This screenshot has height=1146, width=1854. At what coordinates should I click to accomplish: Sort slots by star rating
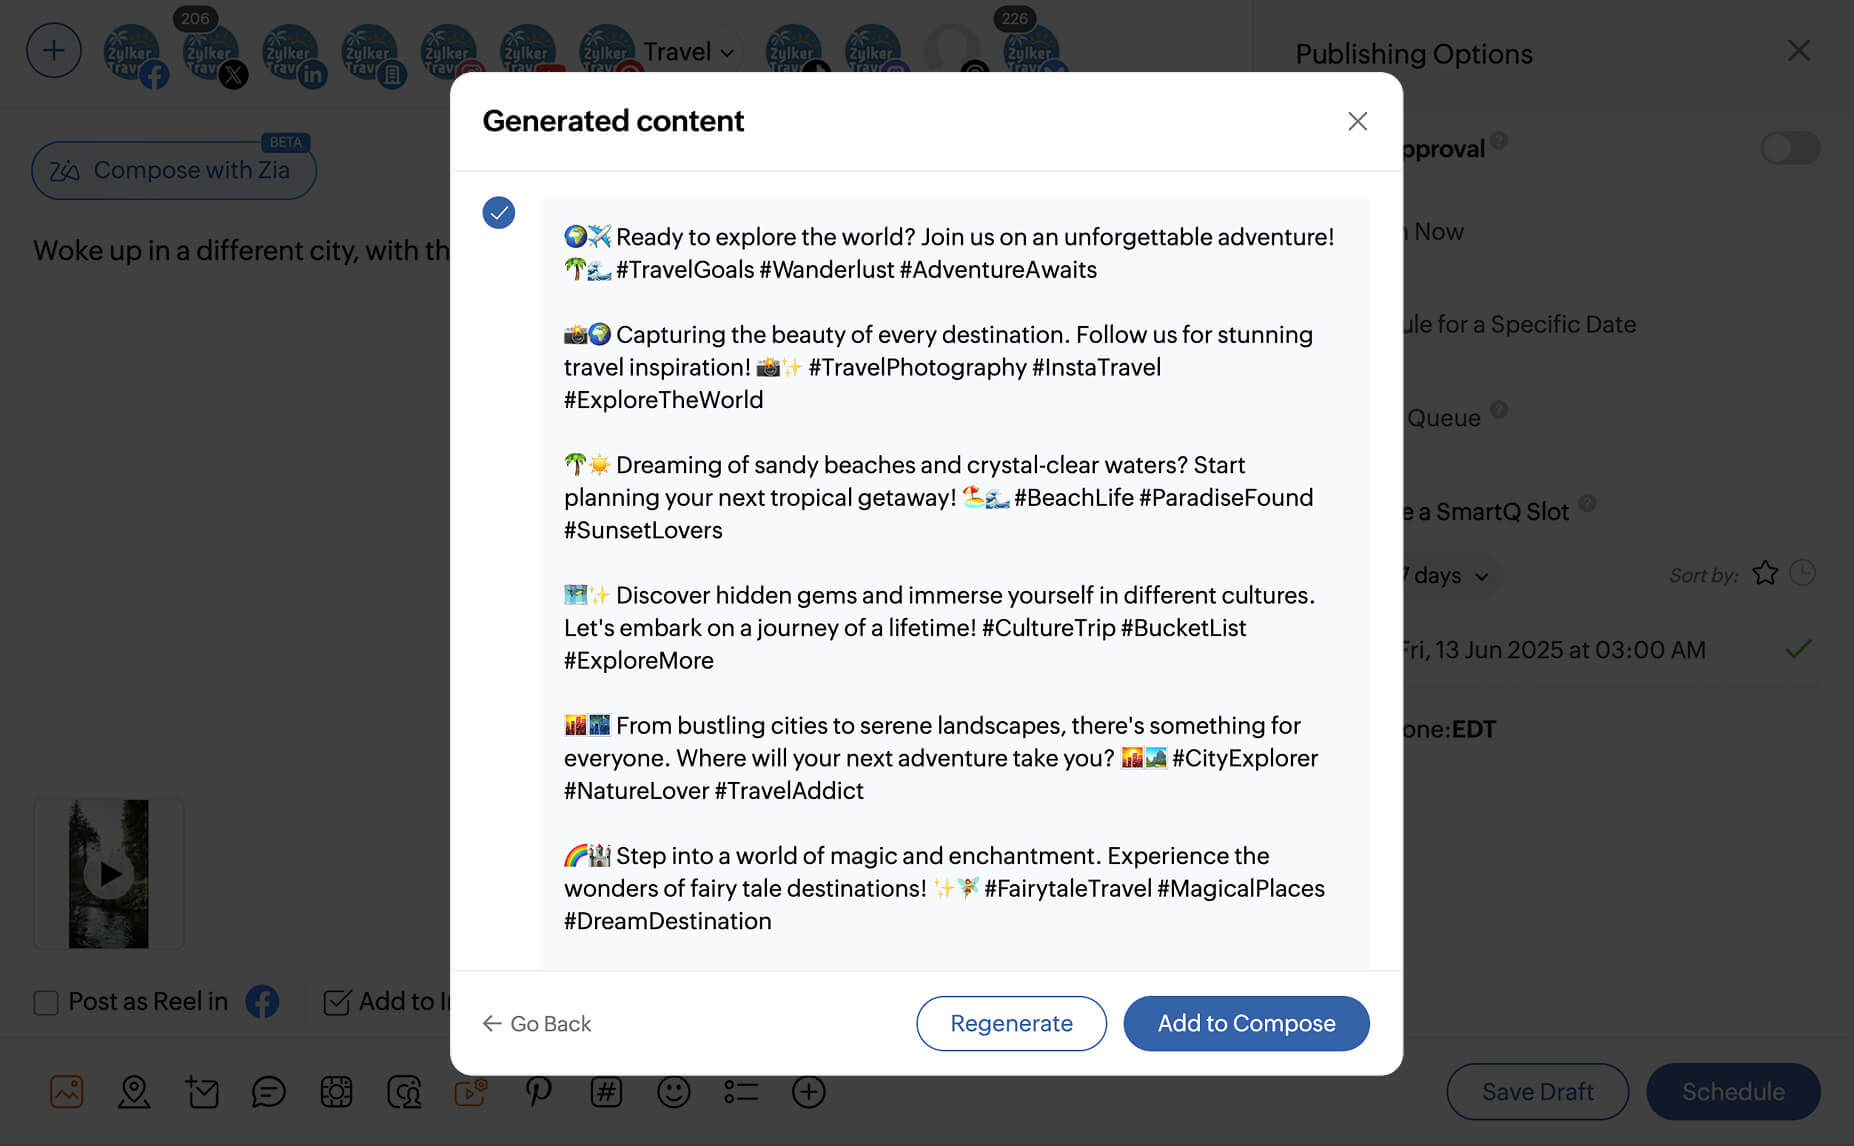coord(1765,573)
